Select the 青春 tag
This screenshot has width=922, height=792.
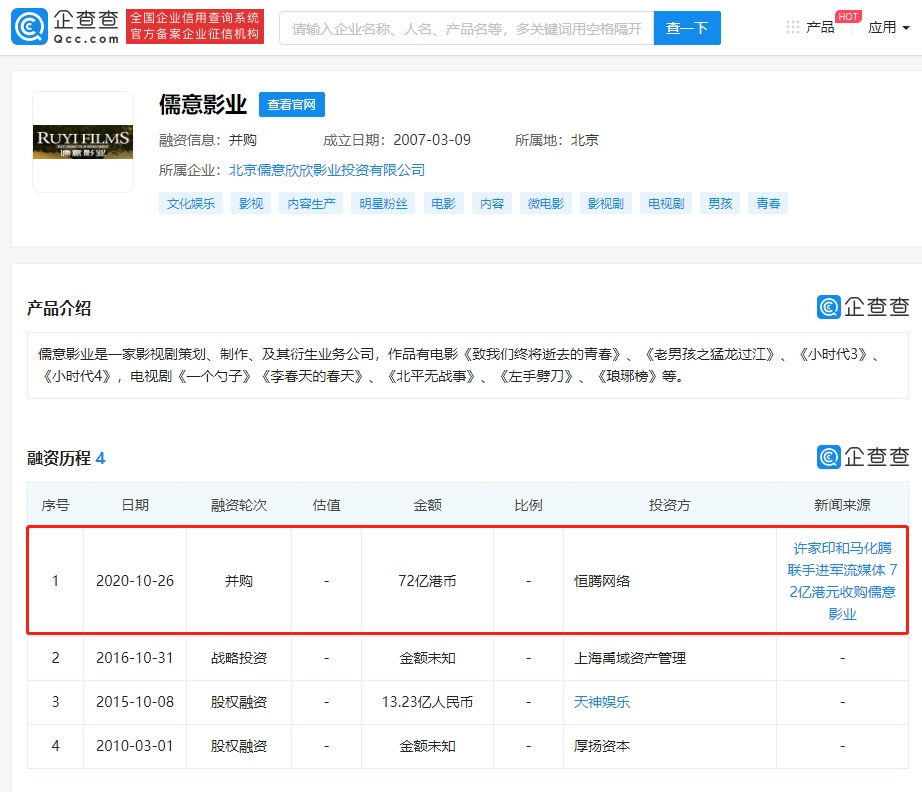coord(768,203)
